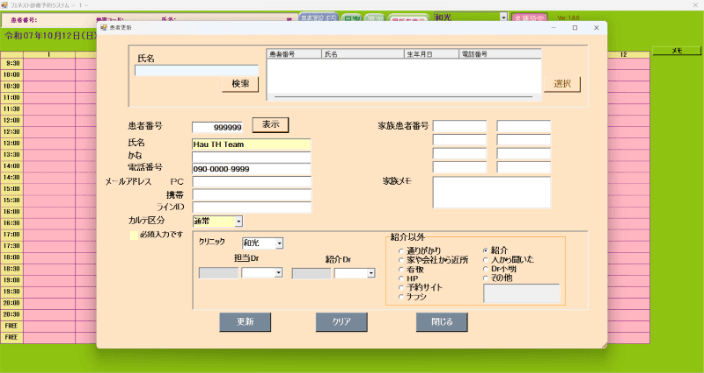This screenshot has height=373, width=704.
Task: Click the 患者更新 dialog title icon
Action: [104, 28]
